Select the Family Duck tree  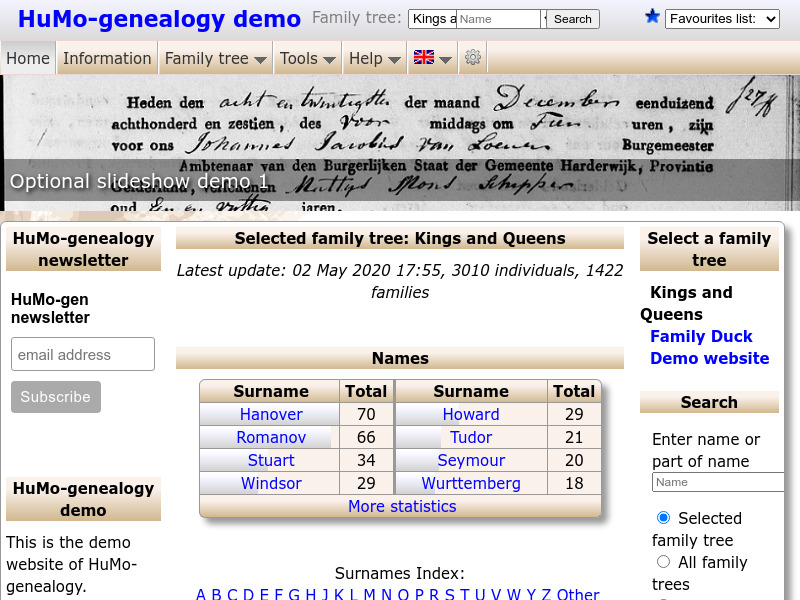click(701, 337)
